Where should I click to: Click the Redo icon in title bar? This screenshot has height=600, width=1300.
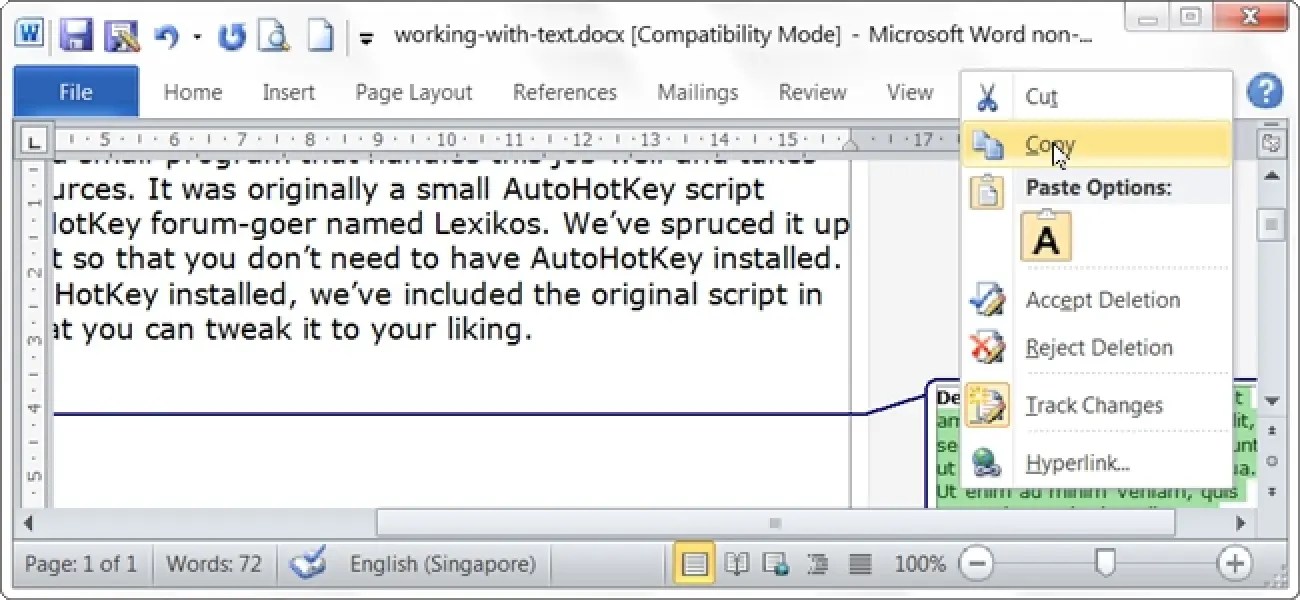point(231,37)
